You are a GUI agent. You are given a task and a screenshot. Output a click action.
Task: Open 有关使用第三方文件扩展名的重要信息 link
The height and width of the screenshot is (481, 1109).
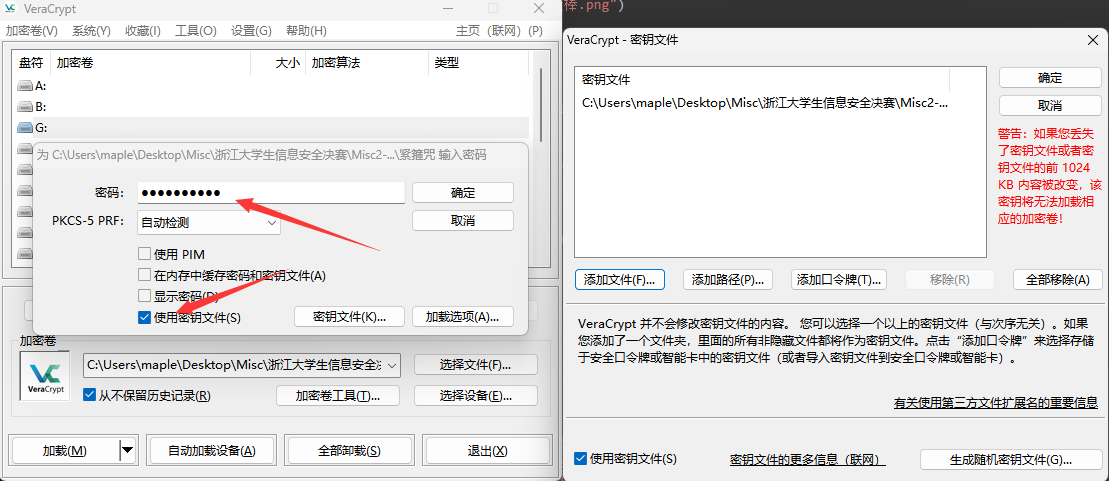click(x=995, y=403)
